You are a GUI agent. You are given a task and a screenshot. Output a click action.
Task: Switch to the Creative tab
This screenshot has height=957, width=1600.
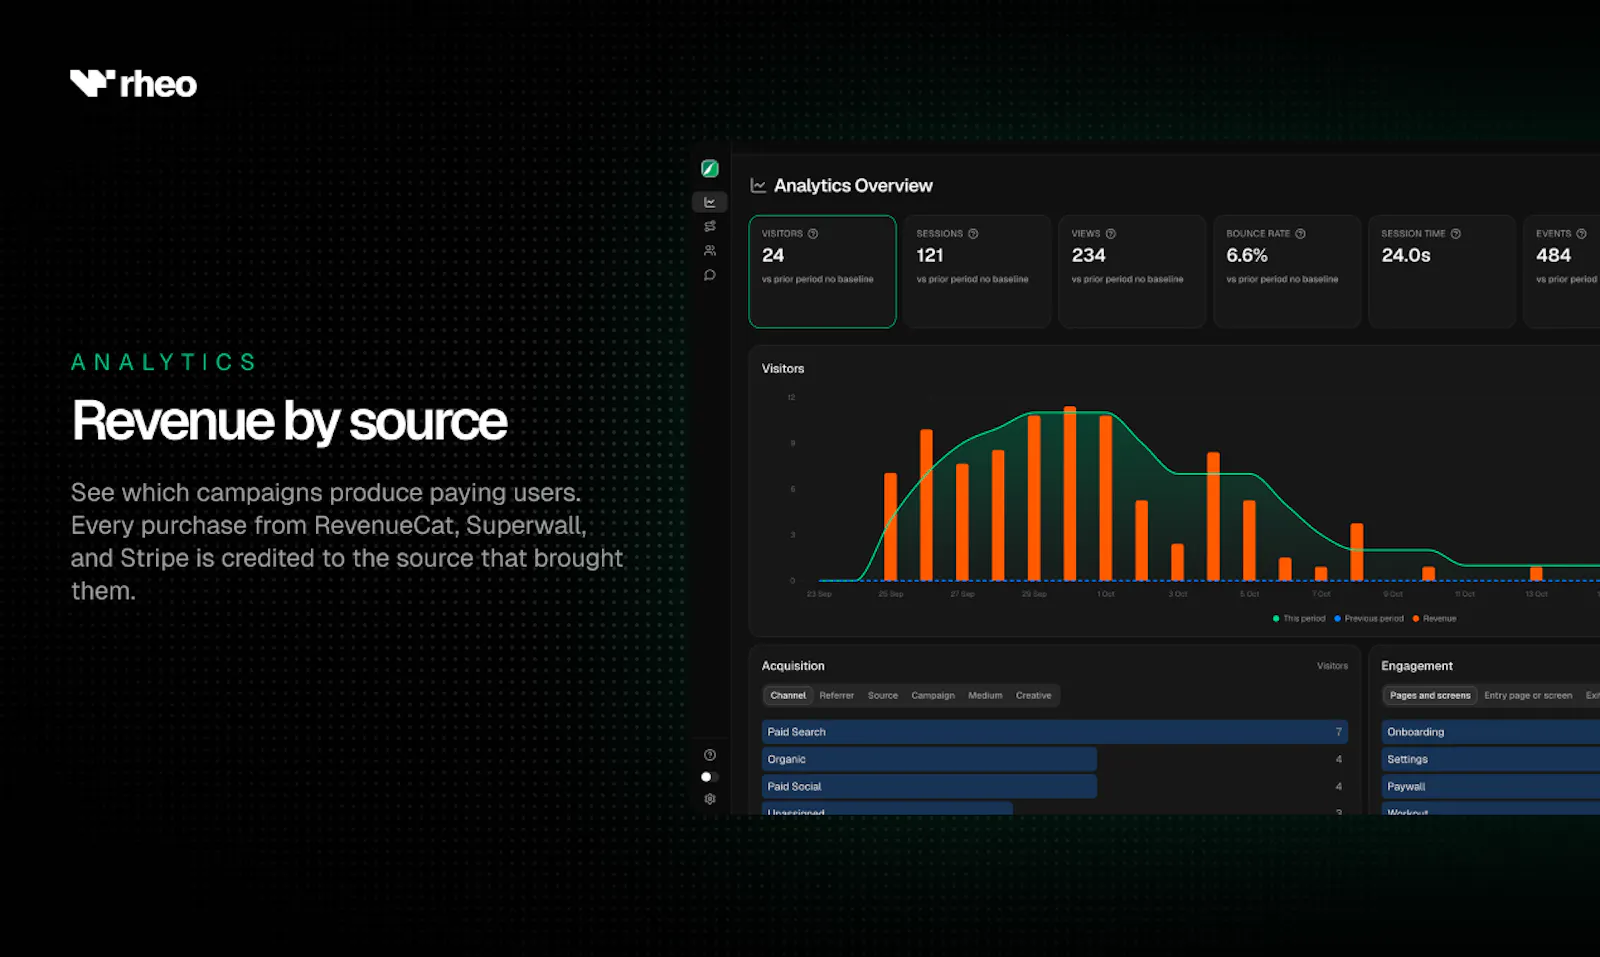click(x=1033, y=696)
